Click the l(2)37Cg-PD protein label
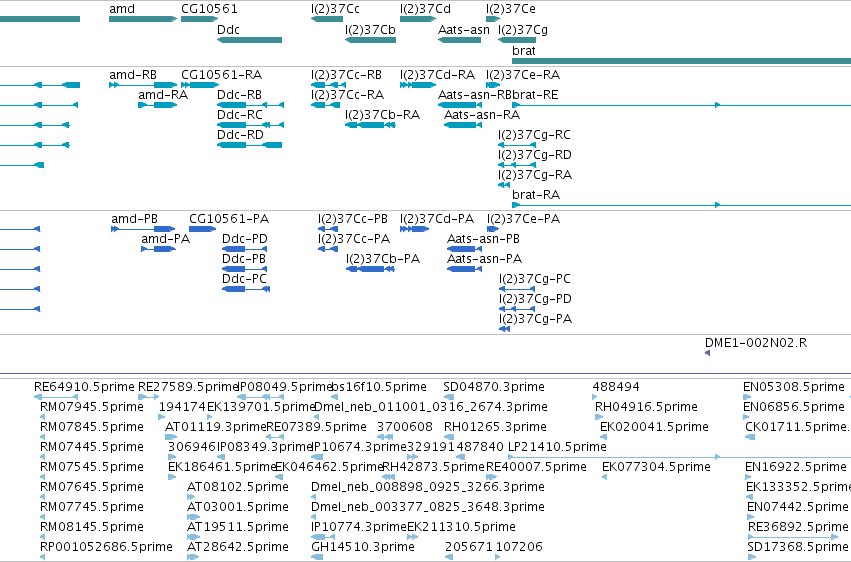The image size is (851, 562). 535,299
